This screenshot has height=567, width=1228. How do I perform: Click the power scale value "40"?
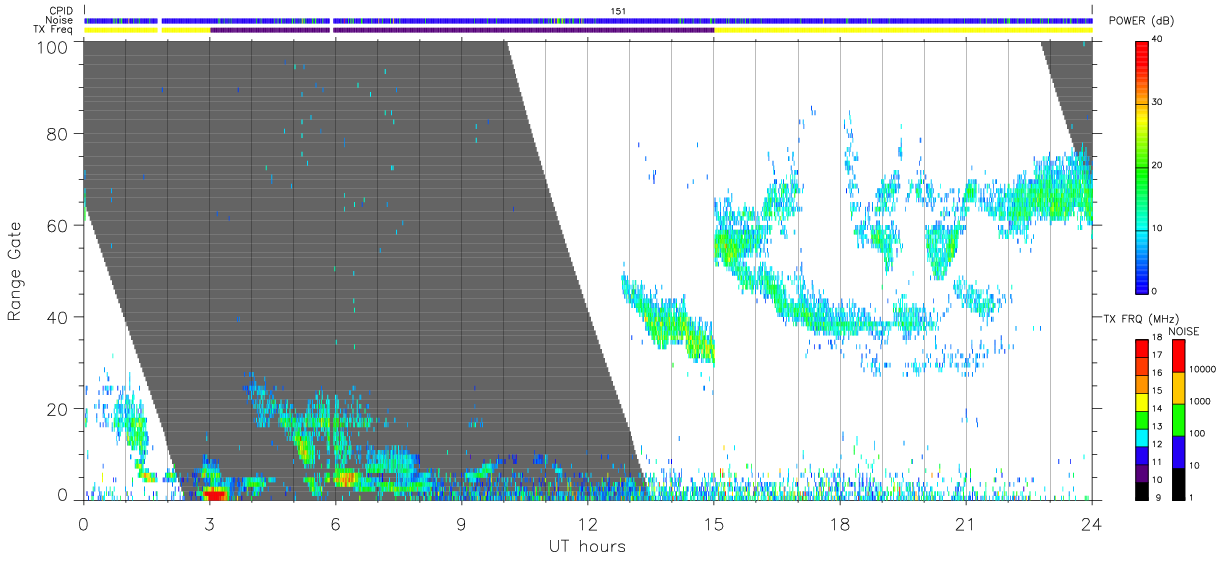(x=1158, y=40)
